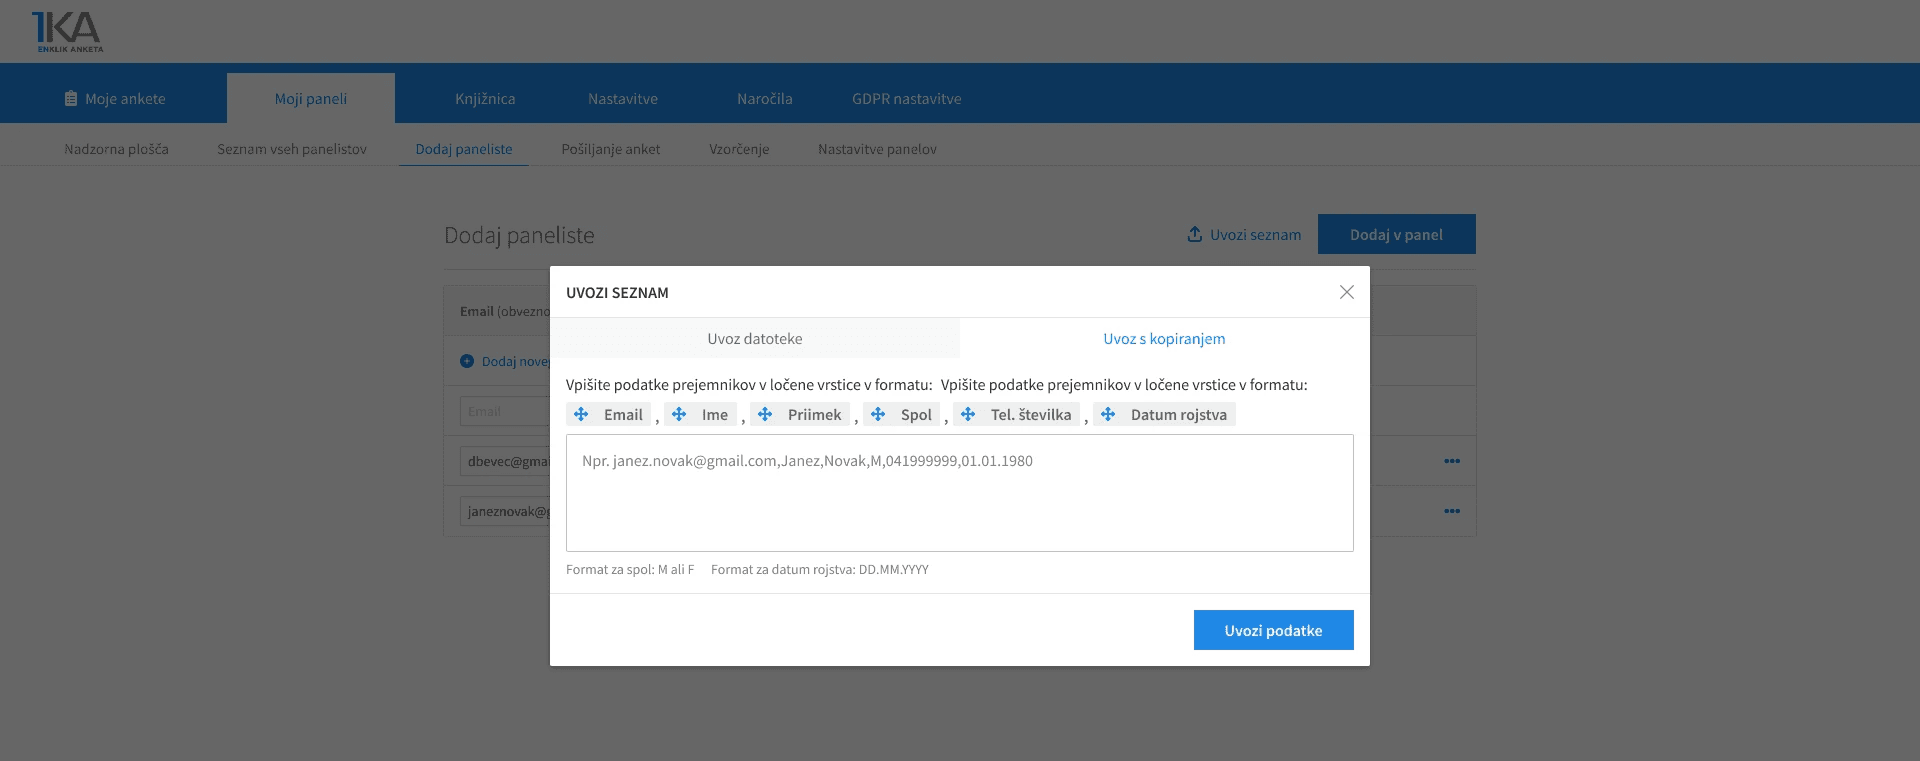1920x761 pixels.
Task: Select the Uvoz s kopiranjem tab
Action: 1164,338
